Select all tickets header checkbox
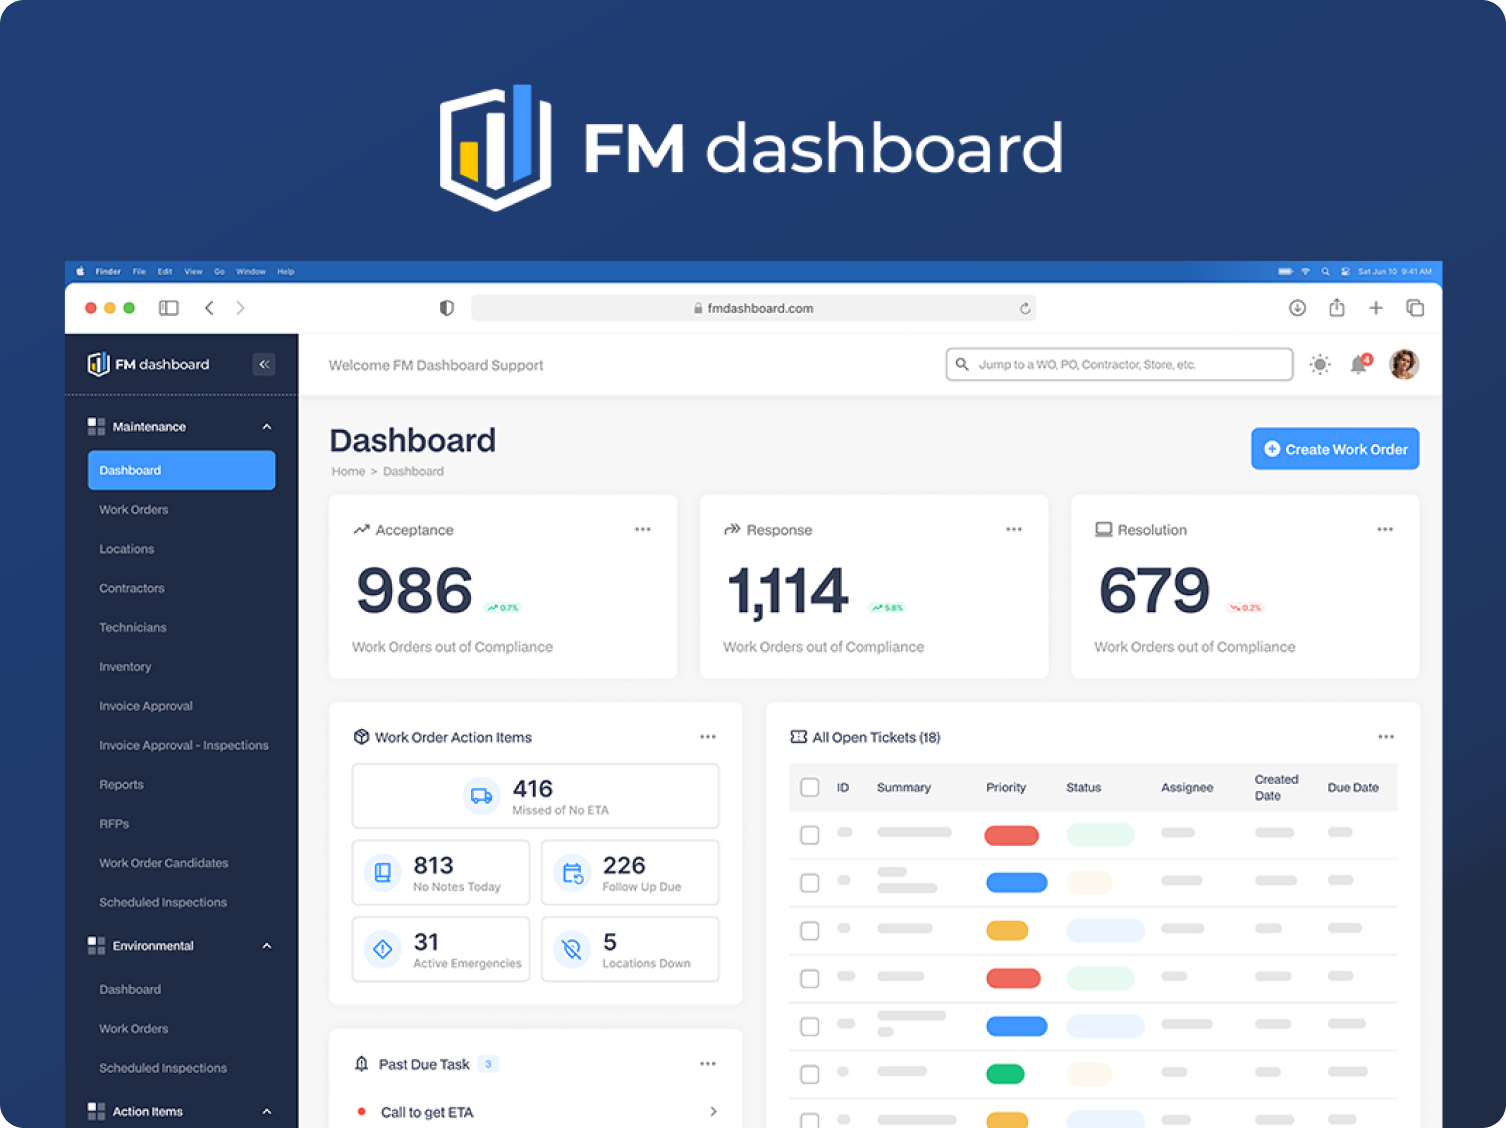Screen dimensions: 1506x1128 [x=810, y=787]
